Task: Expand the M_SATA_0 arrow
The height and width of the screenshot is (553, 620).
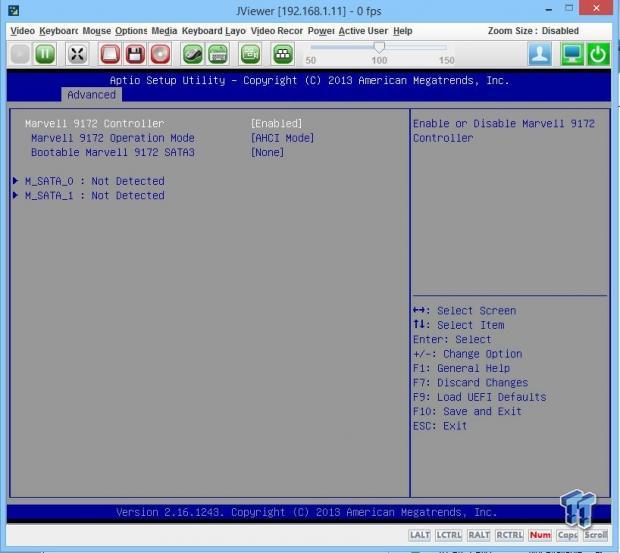Action: click(15, 181)
